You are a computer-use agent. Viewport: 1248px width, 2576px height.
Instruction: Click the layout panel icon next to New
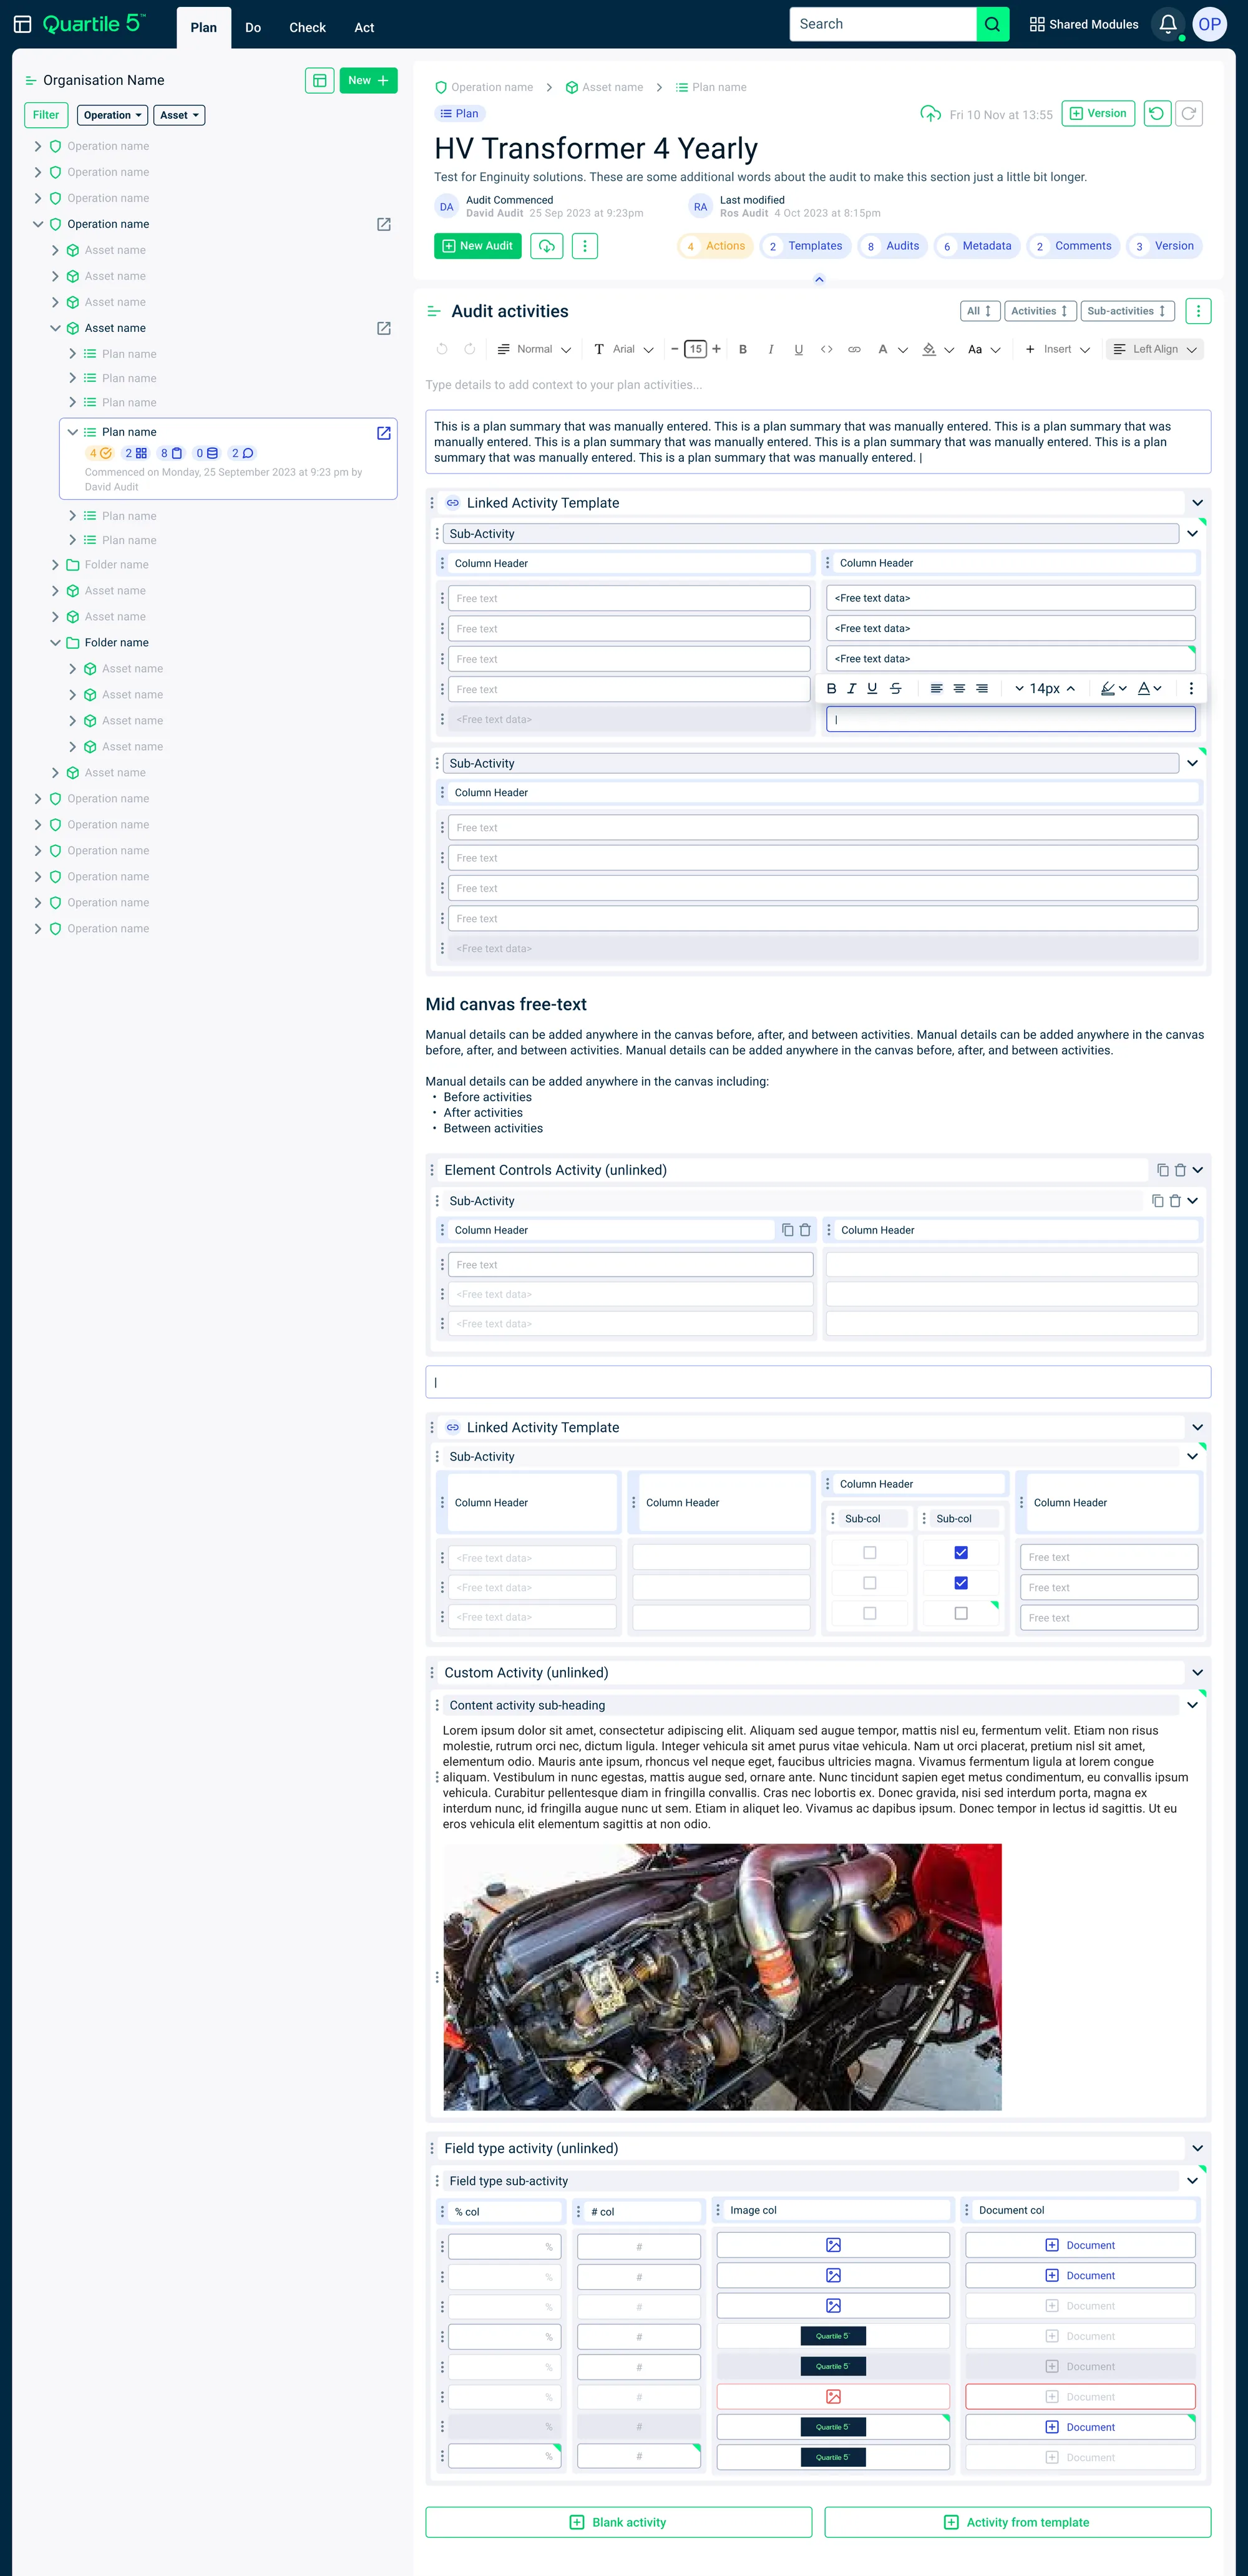[319, 81]
